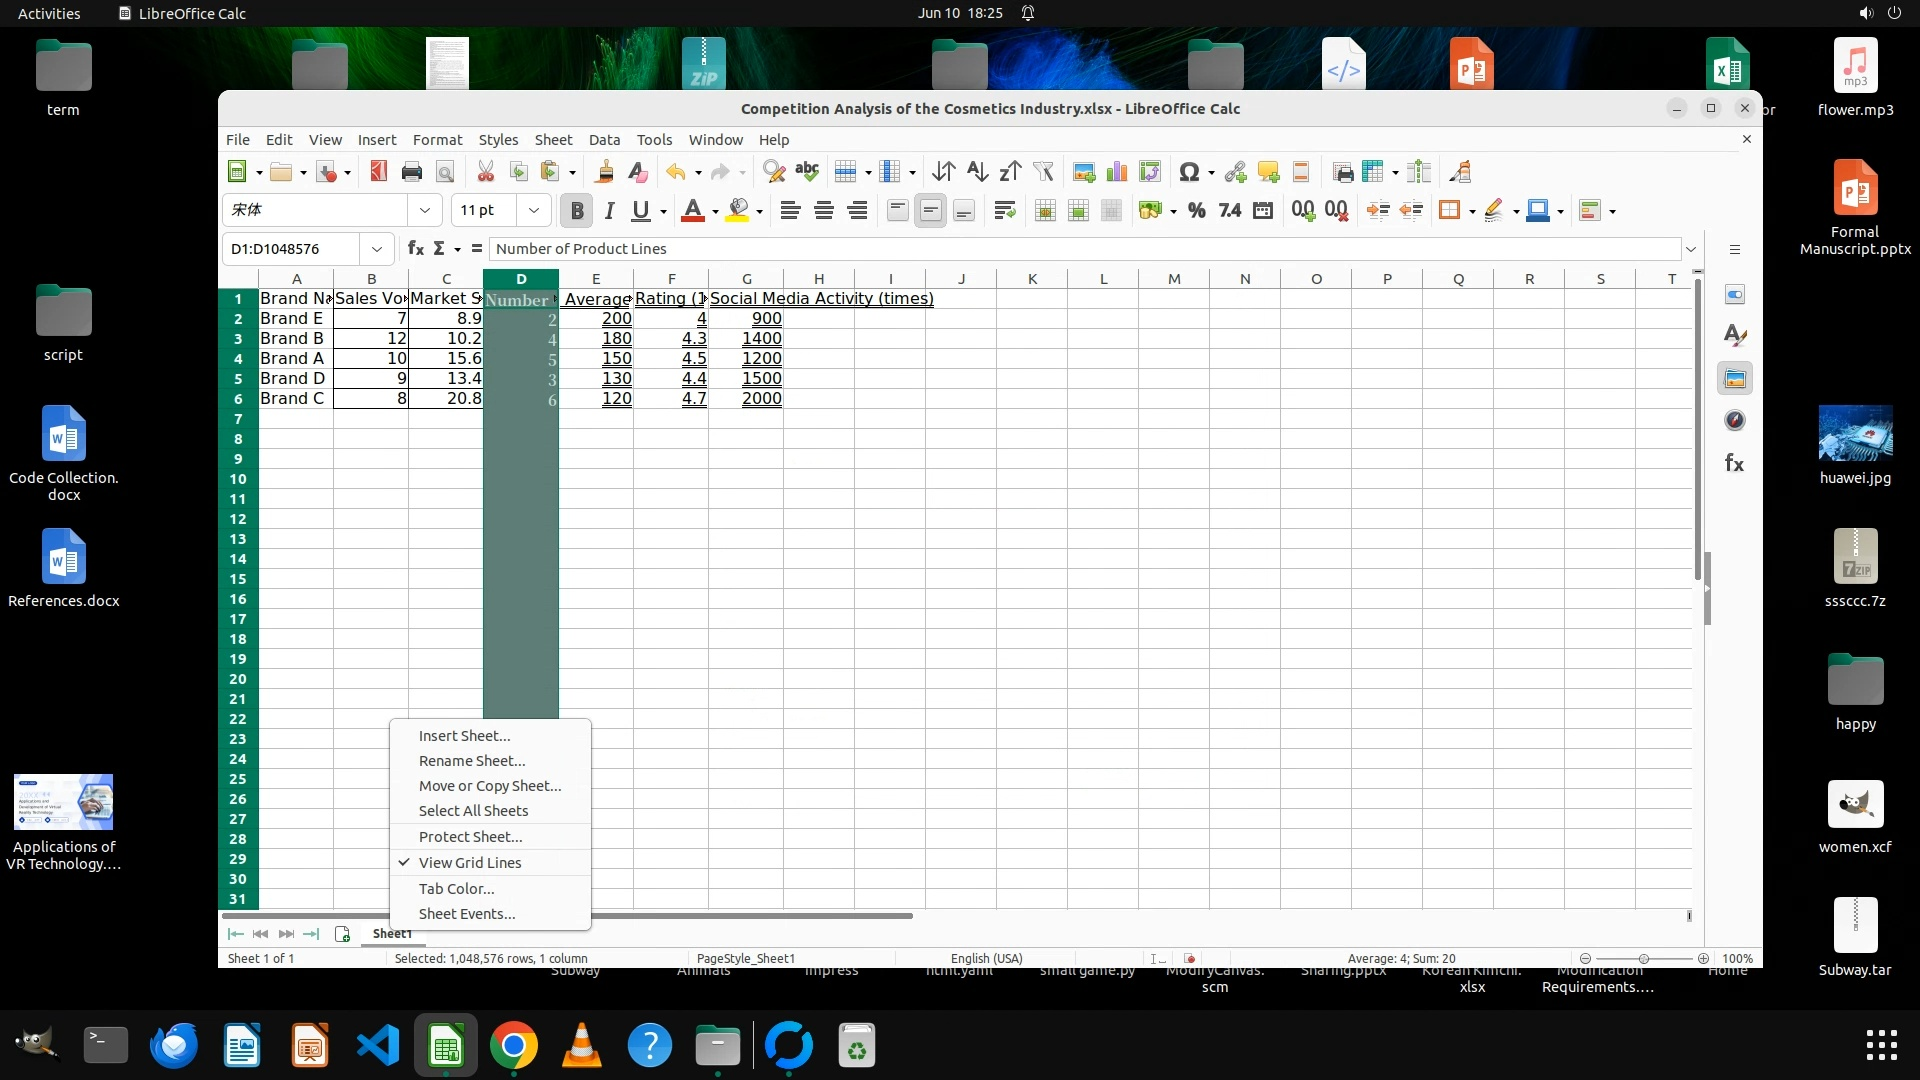Click the Add Decimal Place icon
This screenshot has width=1920, height=1080.
(1302, 210)
